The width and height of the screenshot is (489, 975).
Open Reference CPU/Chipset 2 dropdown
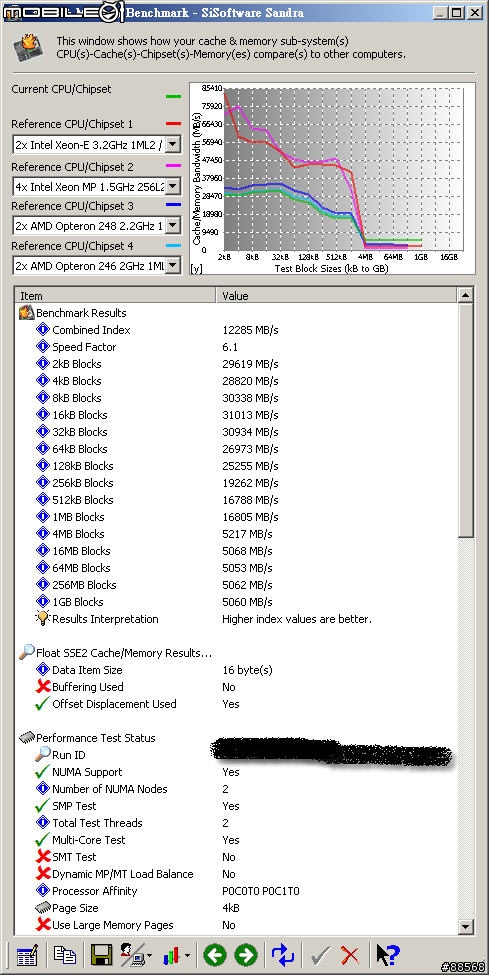click(x=173, y=186)
